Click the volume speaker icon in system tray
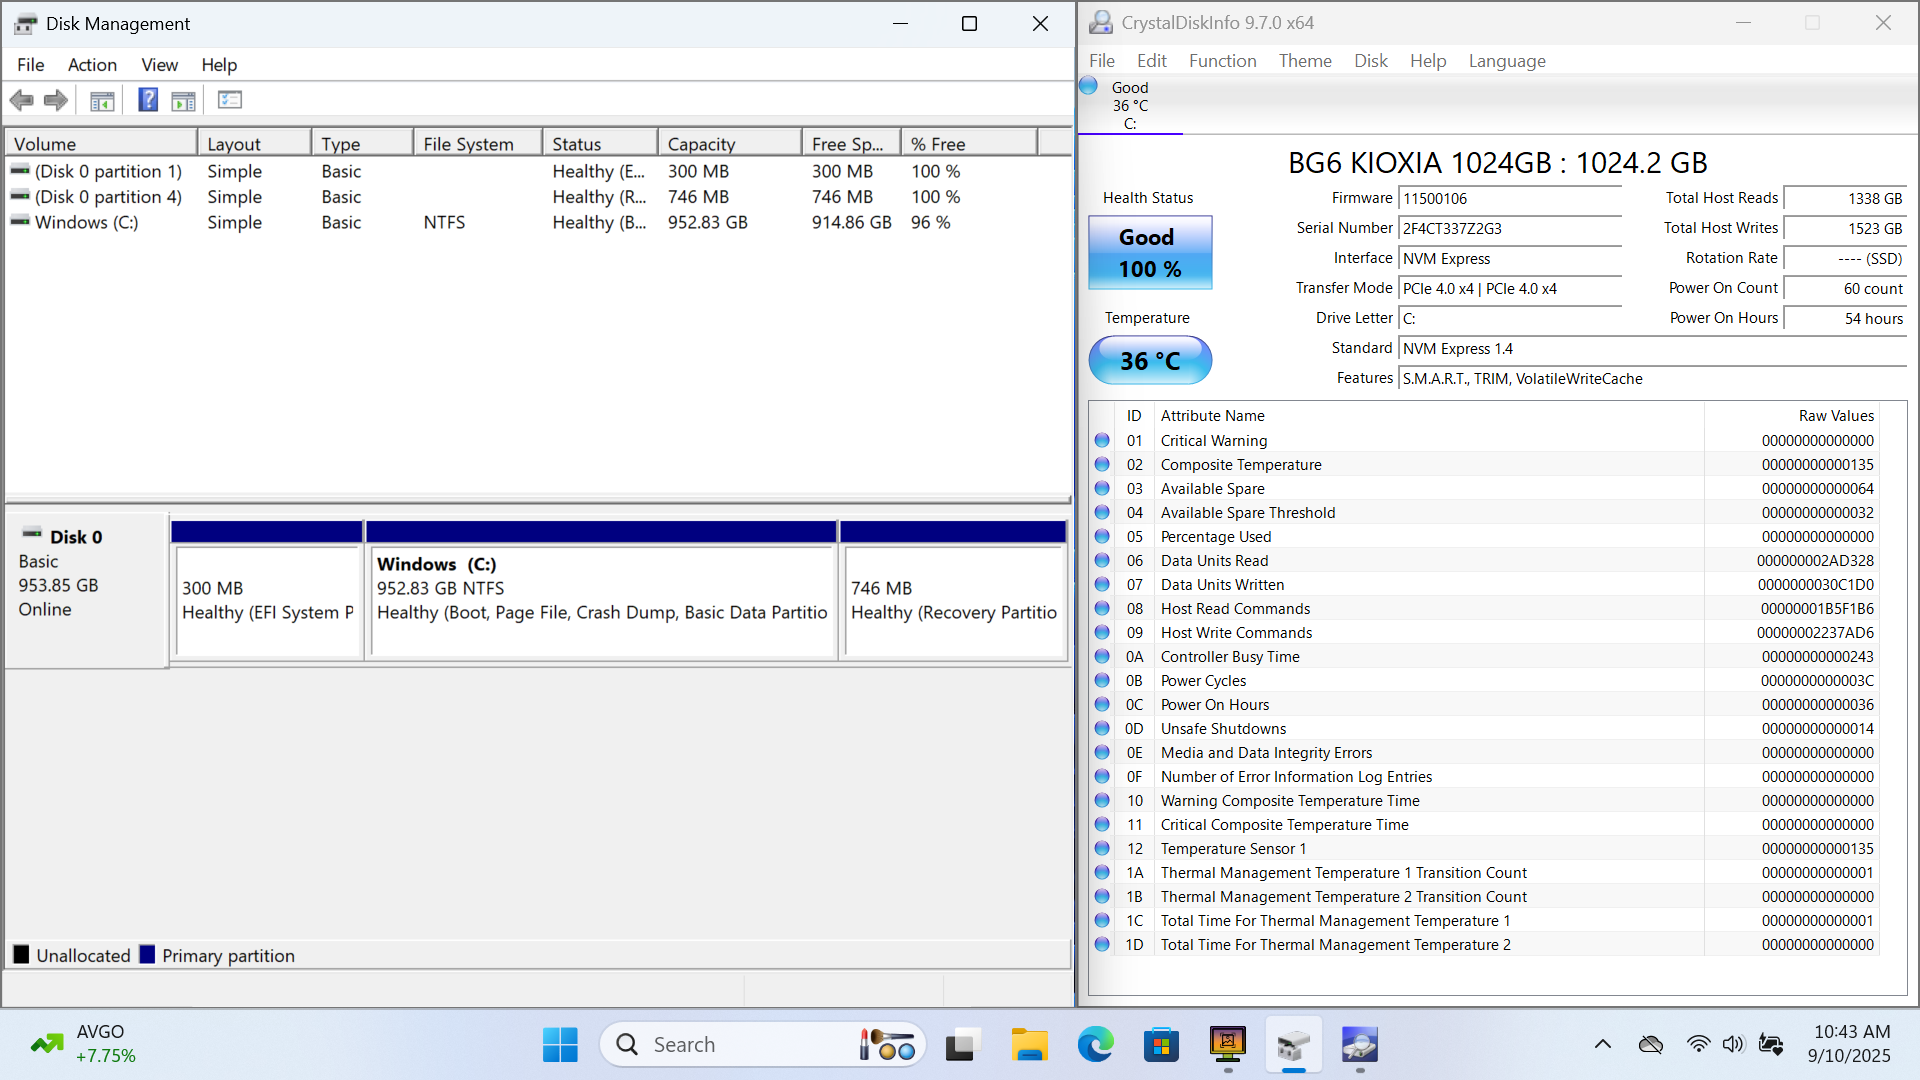The height and width of the screenshot is (1080, 1920). (1733, 1044)
